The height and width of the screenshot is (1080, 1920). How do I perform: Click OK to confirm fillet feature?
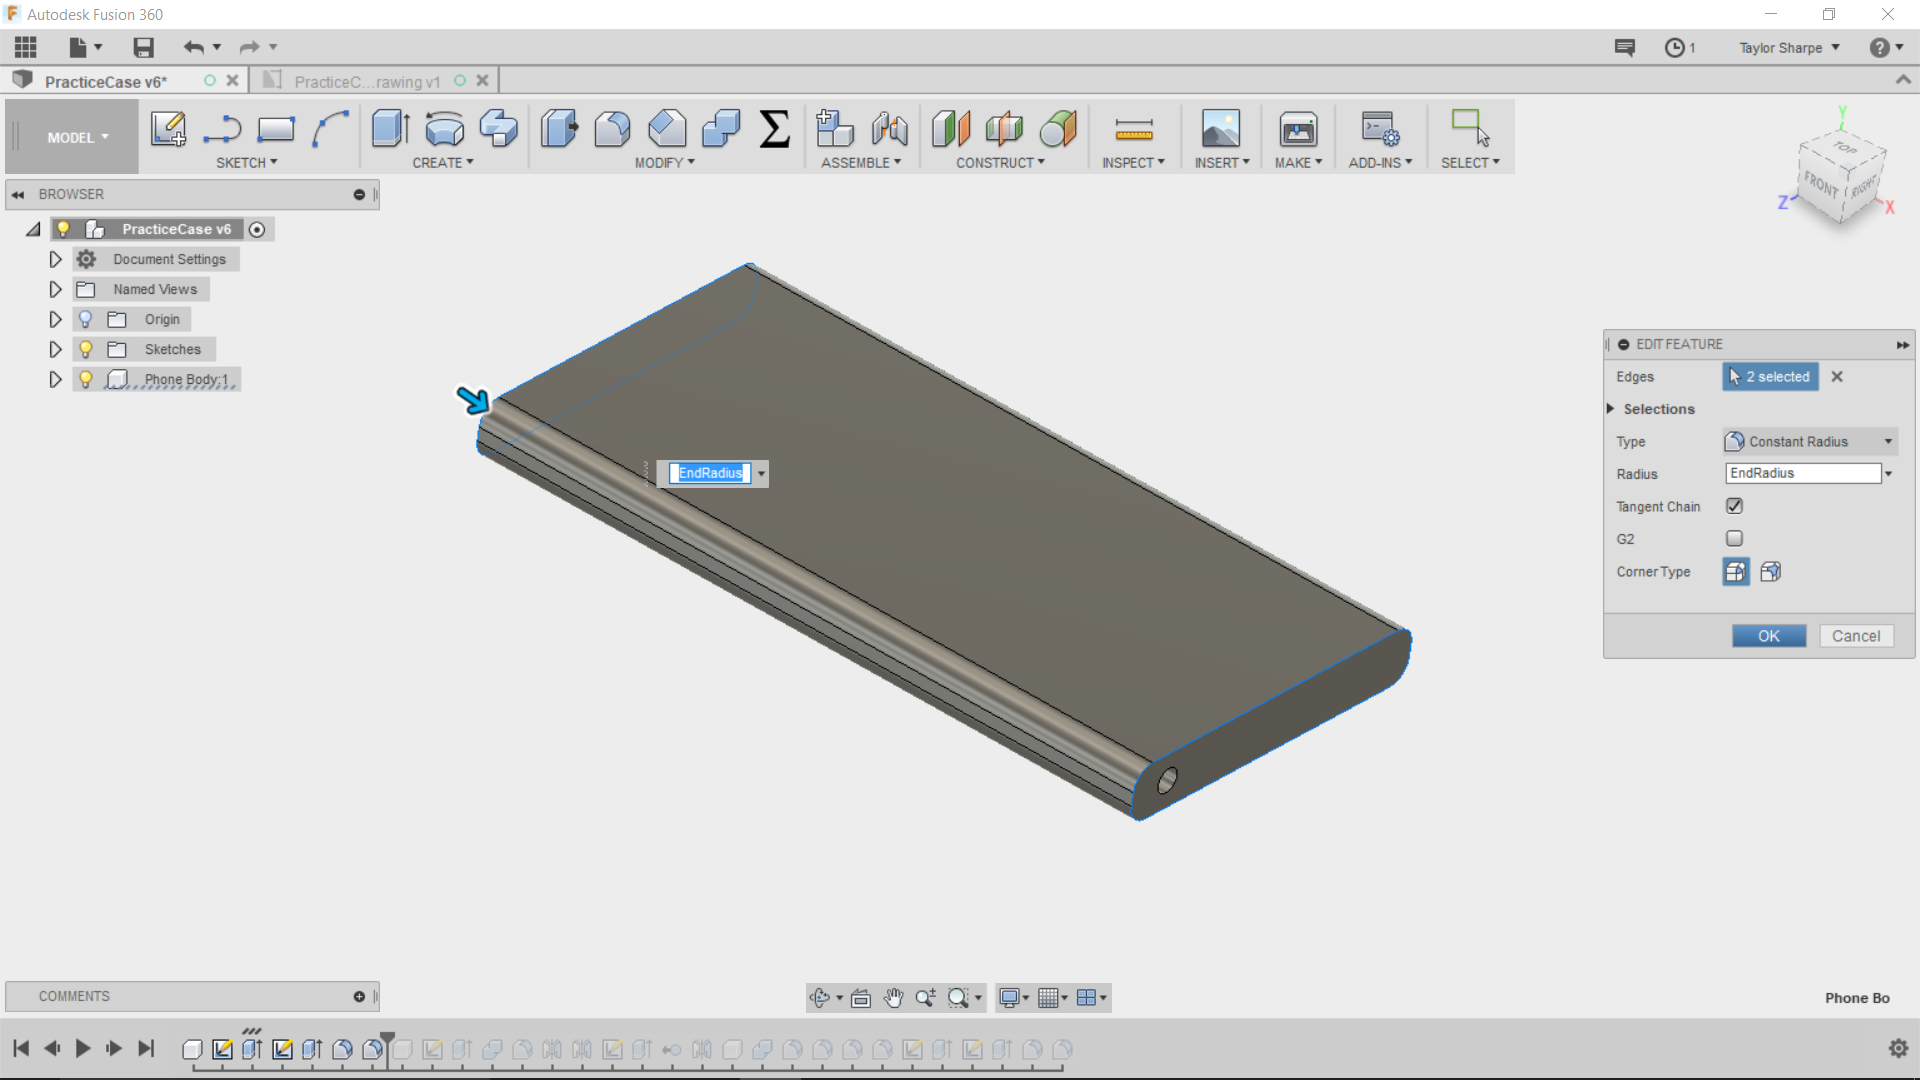(1770, 634)
